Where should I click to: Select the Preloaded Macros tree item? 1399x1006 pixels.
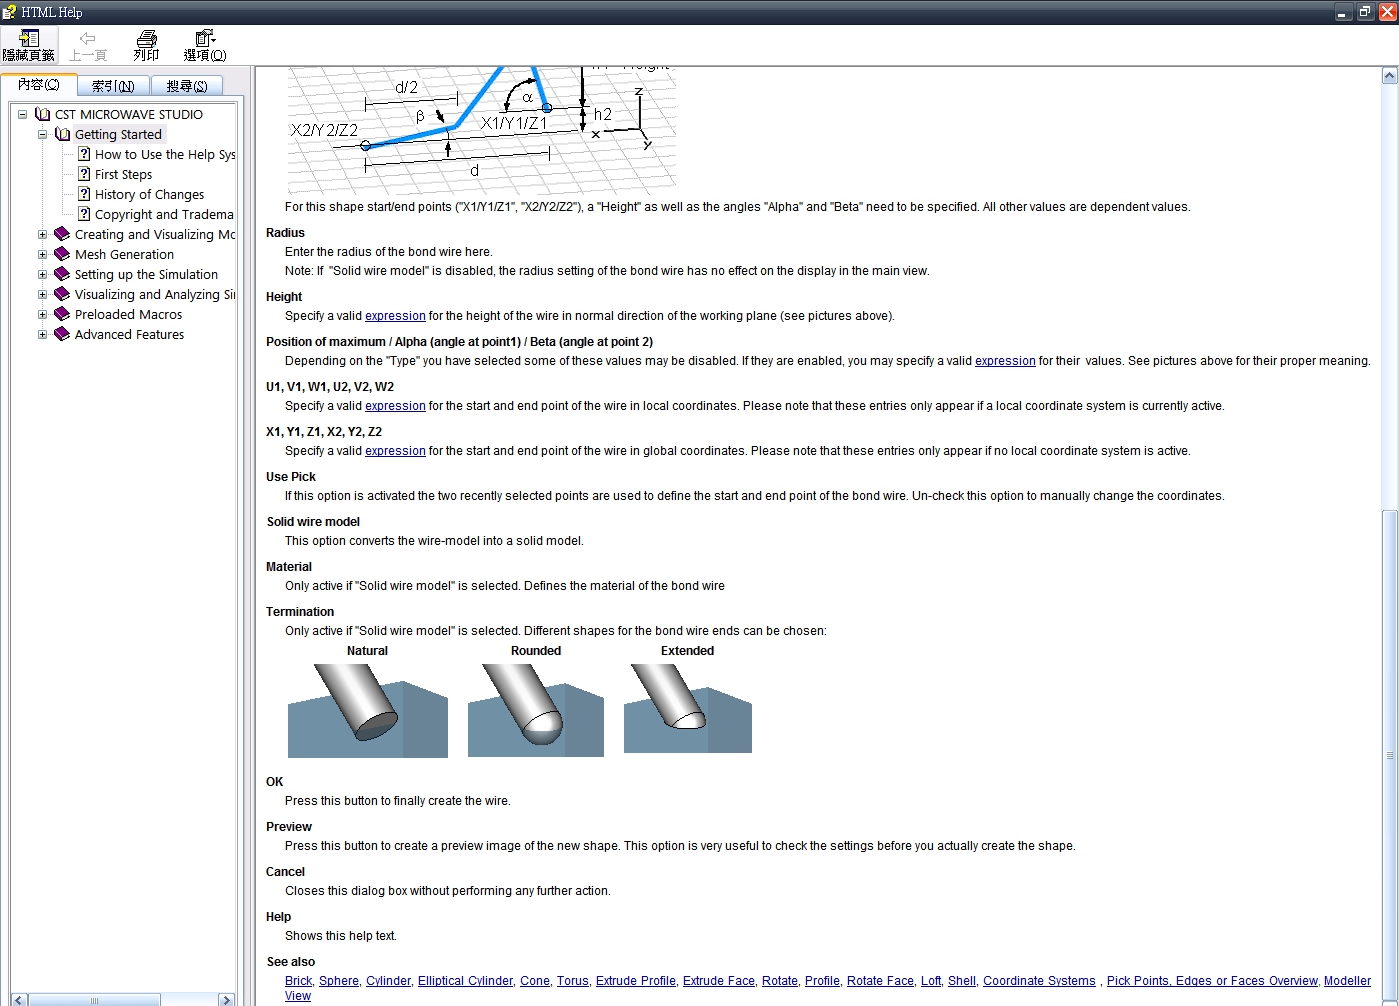point(128,314)
